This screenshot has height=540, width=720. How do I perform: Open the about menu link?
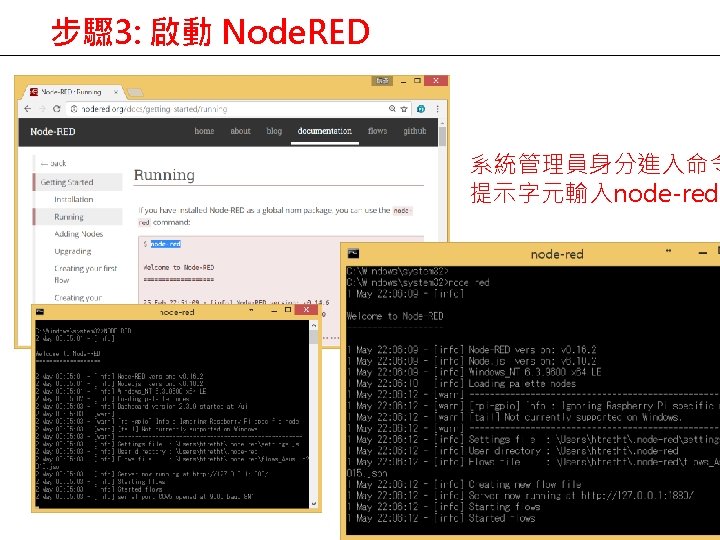241,131
